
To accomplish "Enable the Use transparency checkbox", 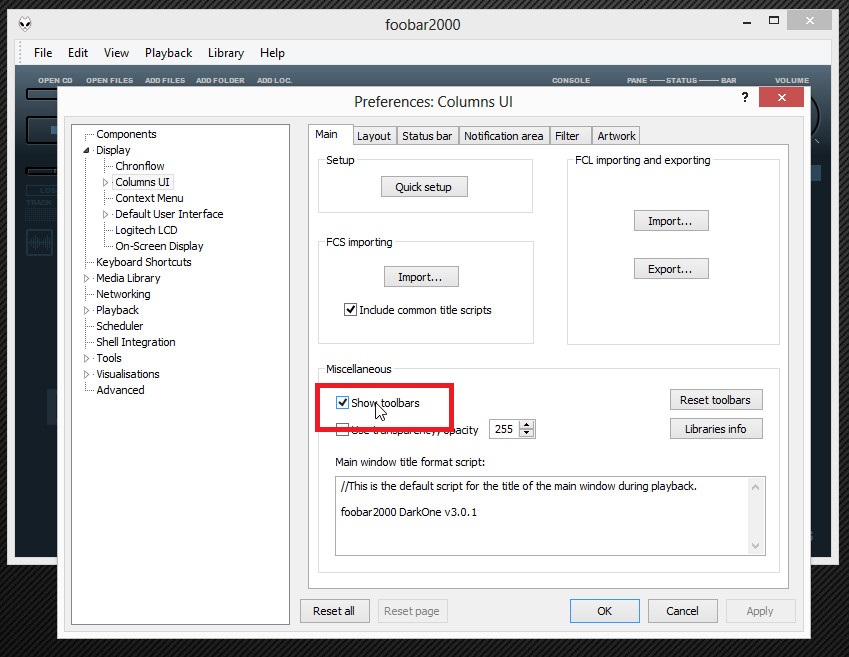I will coord(342,430).
